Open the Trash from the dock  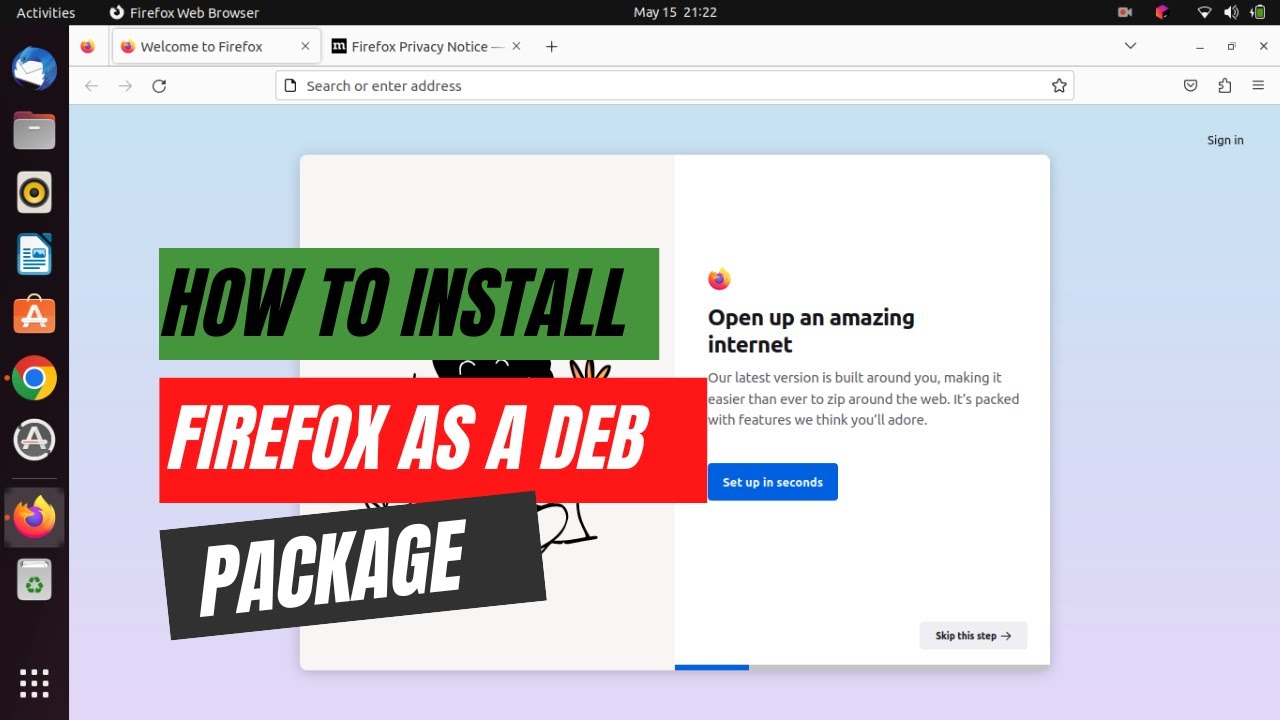point(34,579)
